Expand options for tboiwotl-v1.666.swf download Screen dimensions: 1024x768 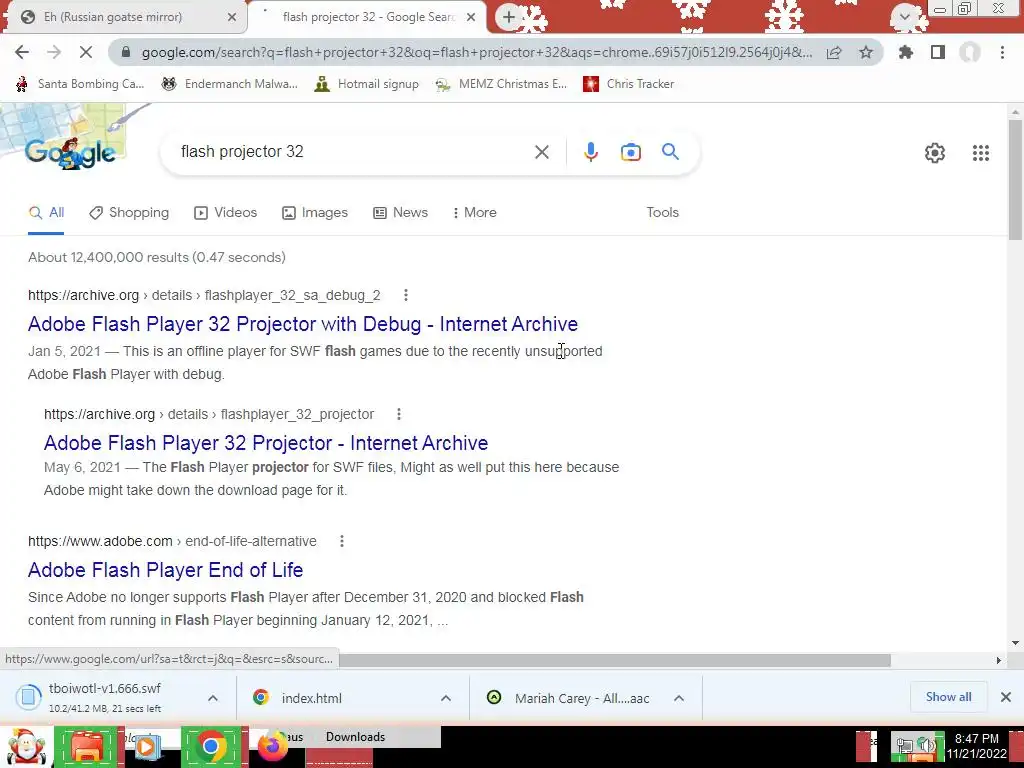click(213, 698)
